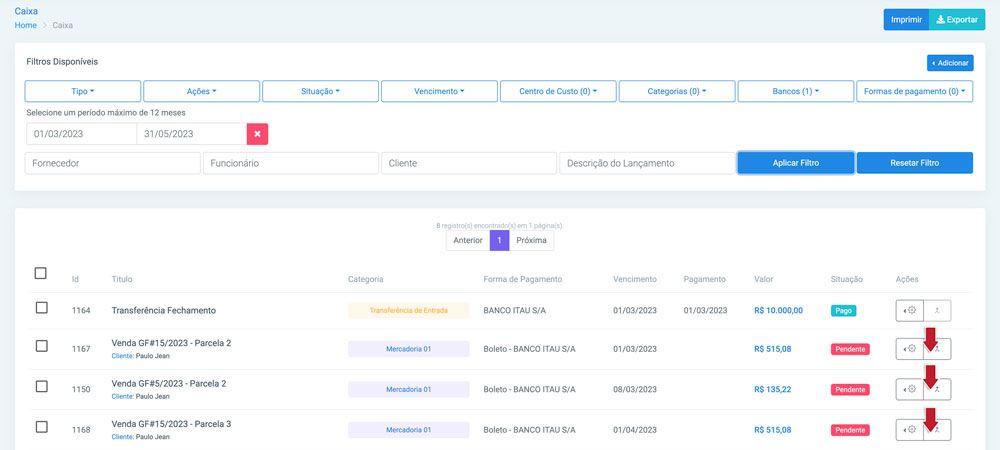Open gear actions menu for row 1150
1000x450 pixels.
909,389
